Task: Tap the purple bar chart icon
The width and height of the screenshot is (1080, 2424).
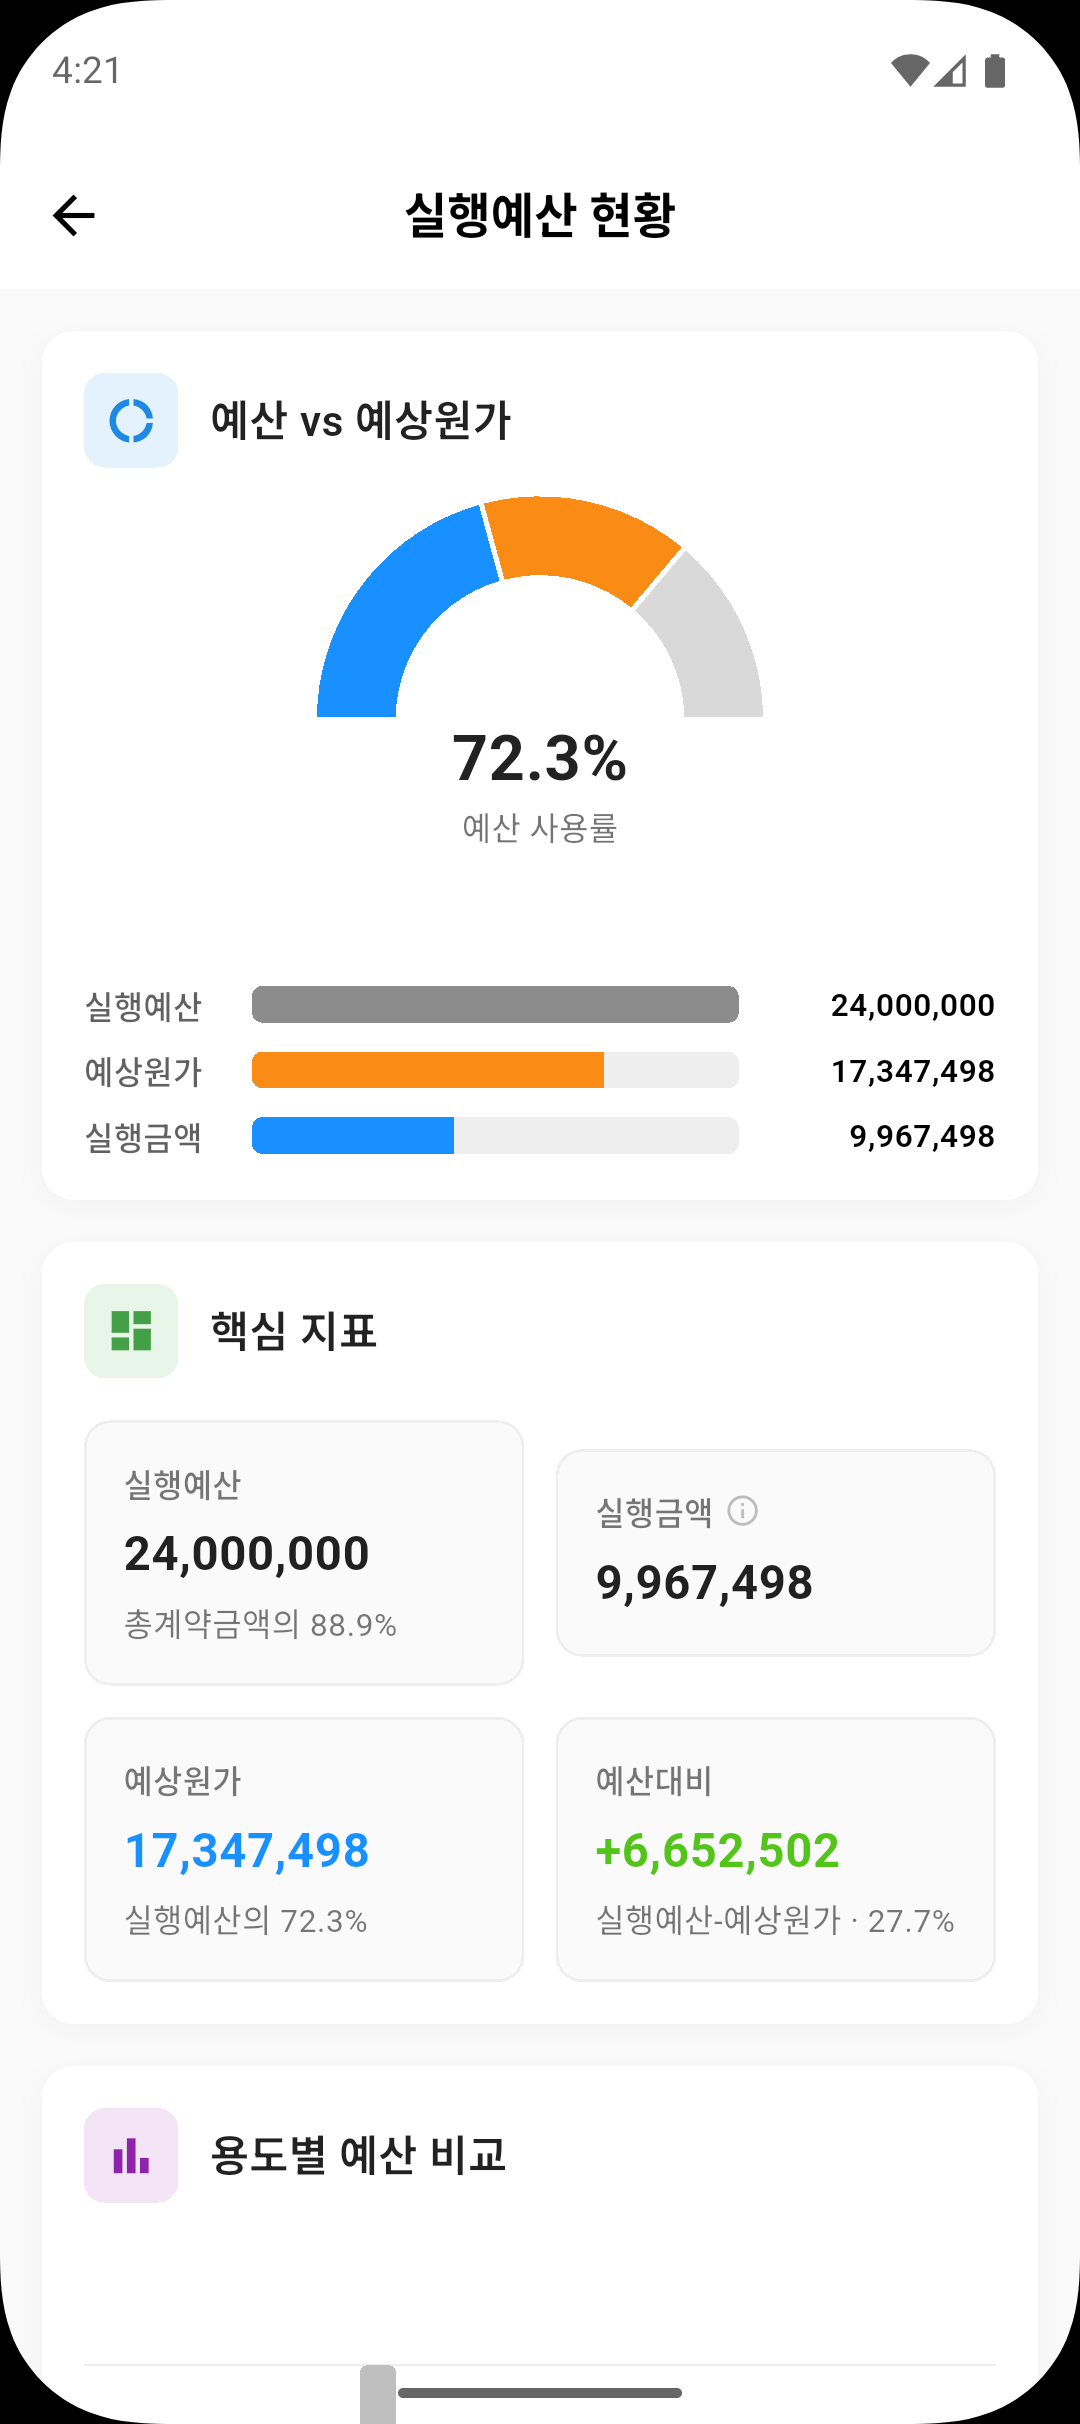Action: (131, 2155)
